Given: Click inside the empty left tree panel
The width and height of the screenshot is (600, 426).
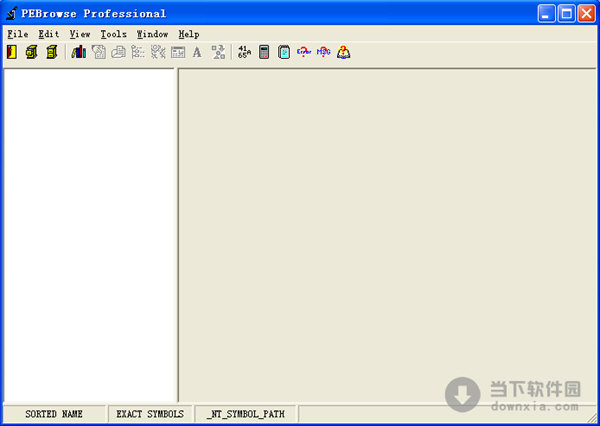Looking at the screenshot, I should tap(89, 235).
